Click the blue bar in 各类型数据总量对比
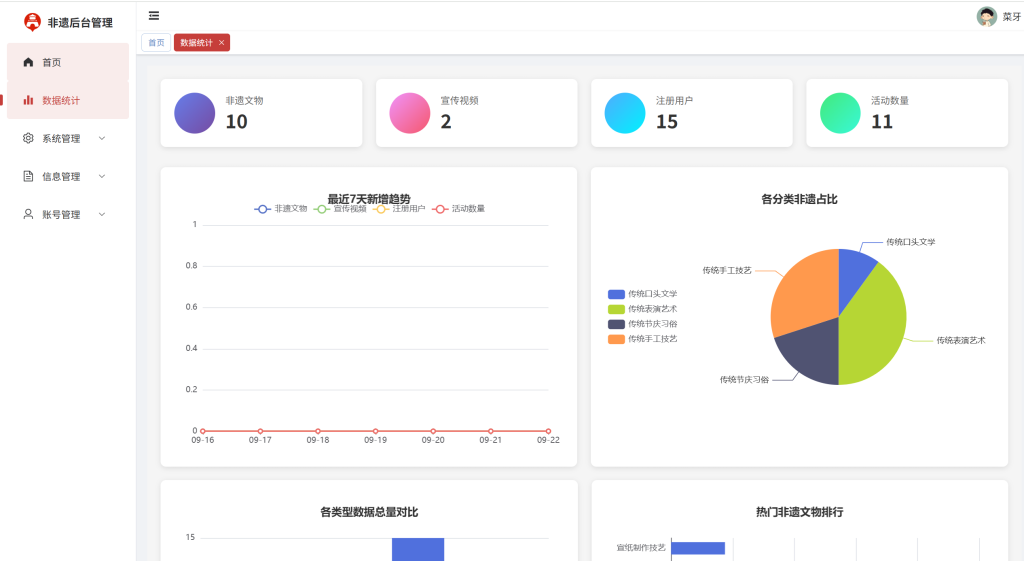 tap(418, 549)
